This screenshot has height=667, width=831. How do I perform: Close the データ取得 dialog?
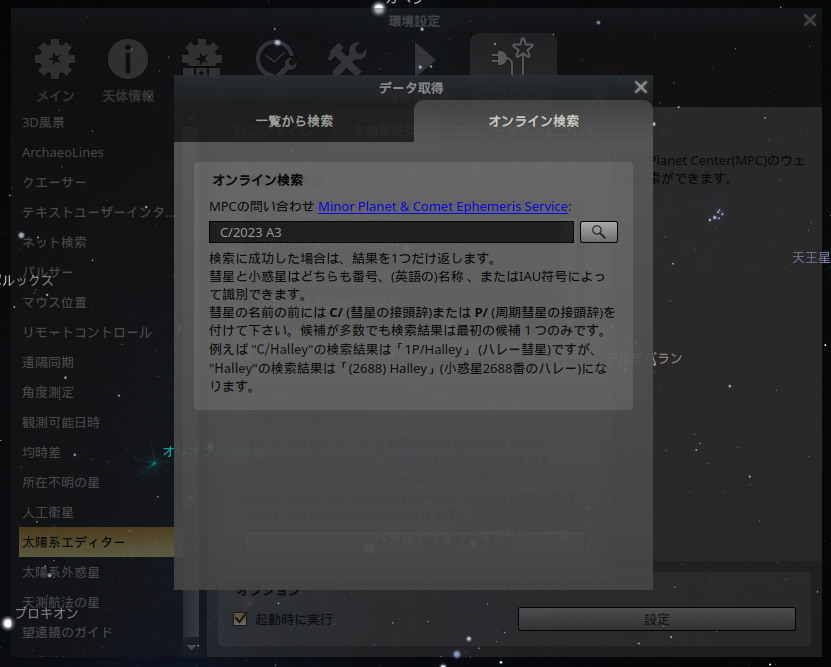click(x=641, y=87)
